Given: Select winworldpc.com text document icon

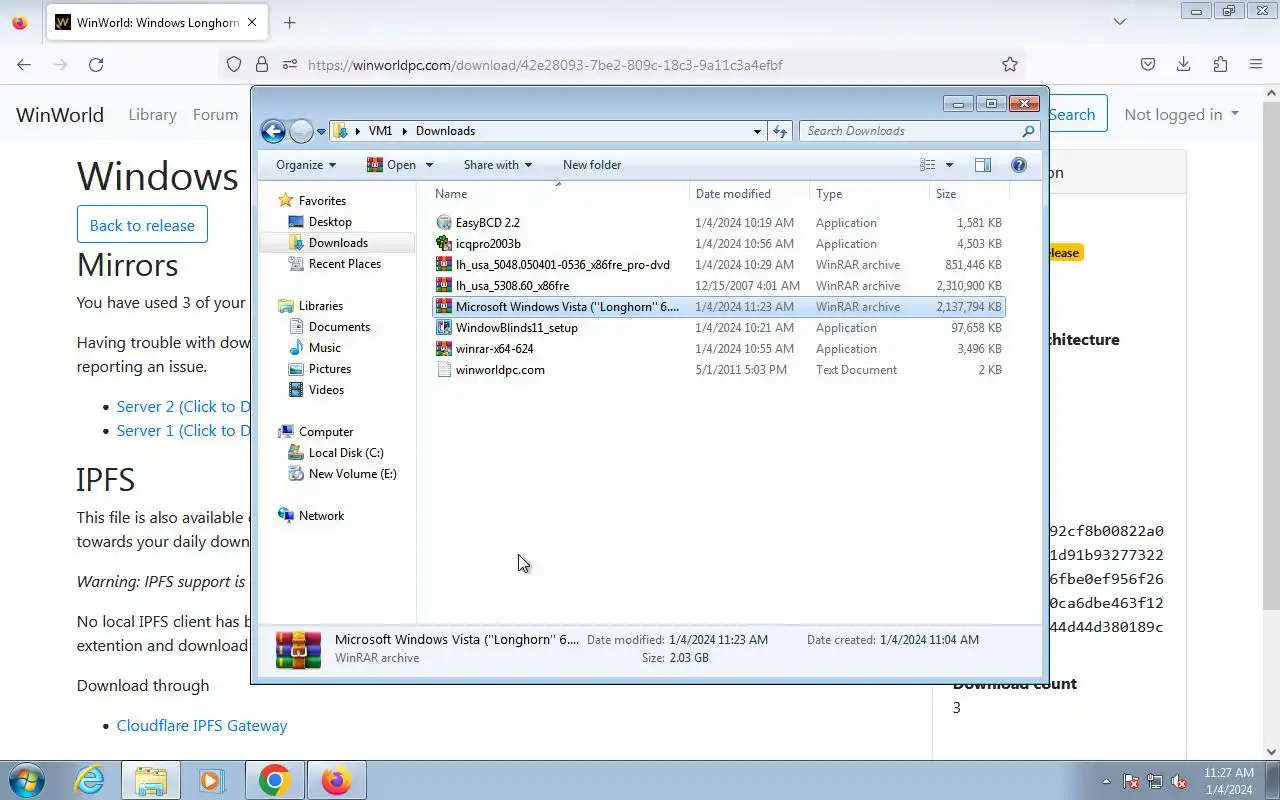Looking at the screenshot, I should [x=444, y=370].
